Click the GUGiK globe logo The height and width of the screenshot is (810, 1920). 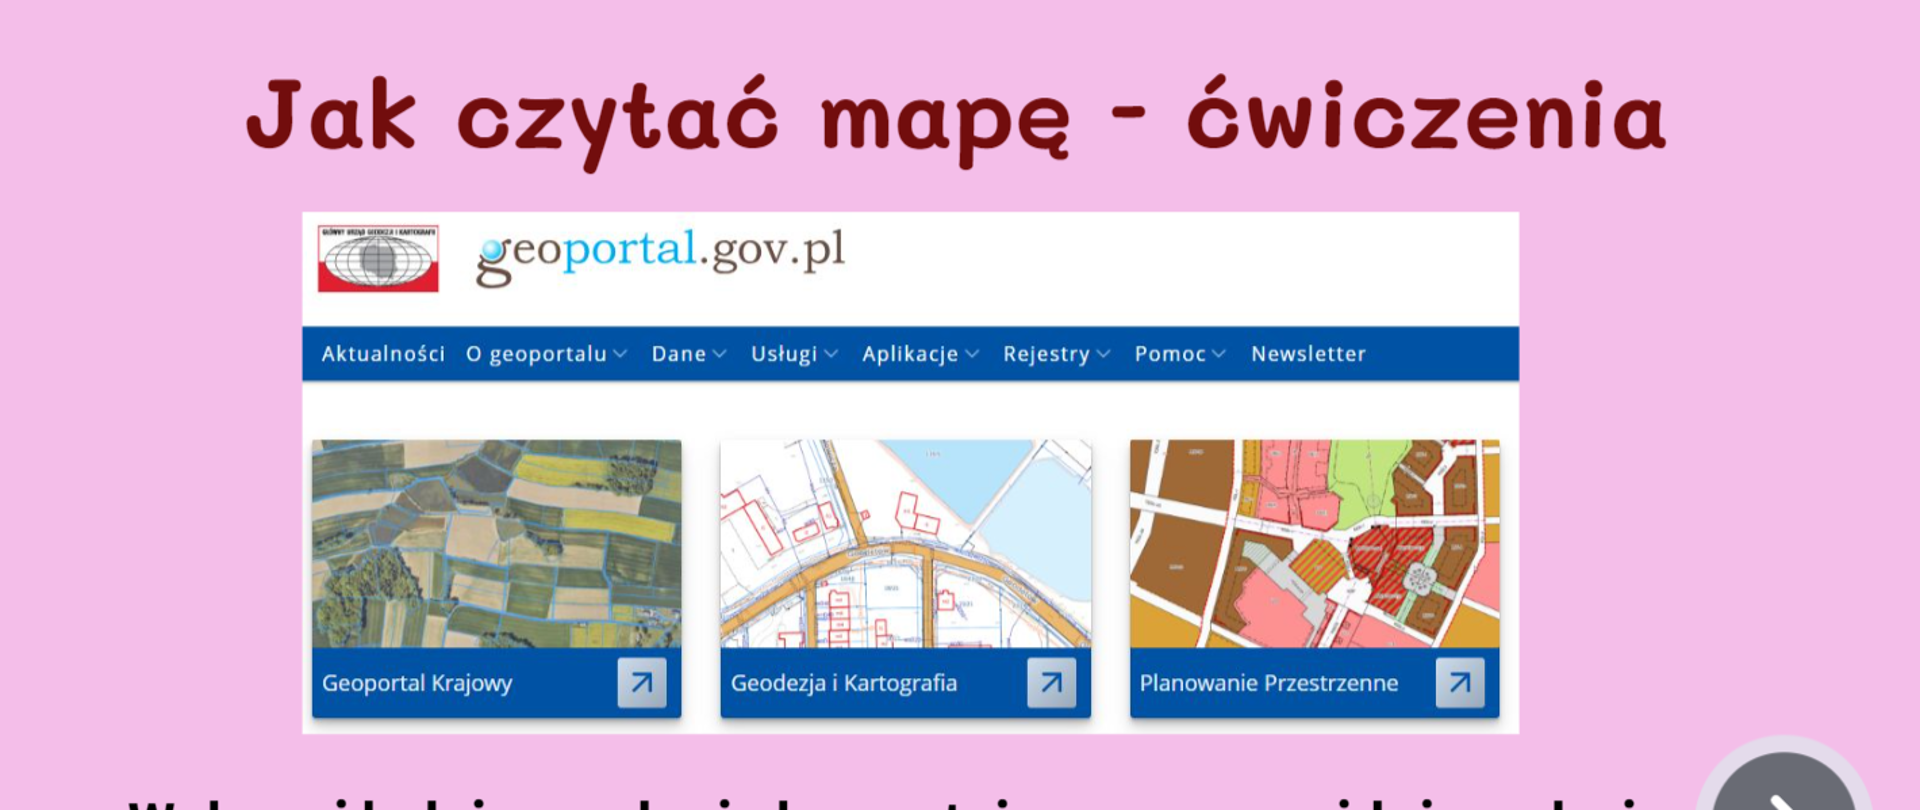tap(378, 258)
